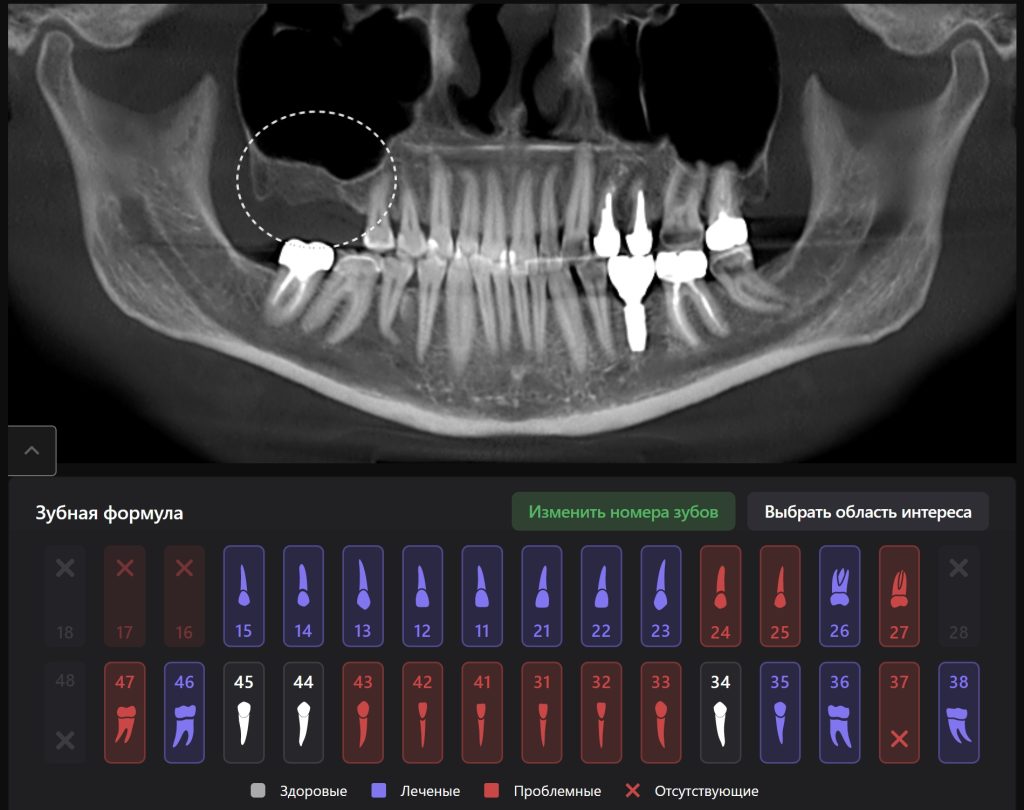
Task: Toggle missing tooth 18 cell
Action: tap(65, 595)
